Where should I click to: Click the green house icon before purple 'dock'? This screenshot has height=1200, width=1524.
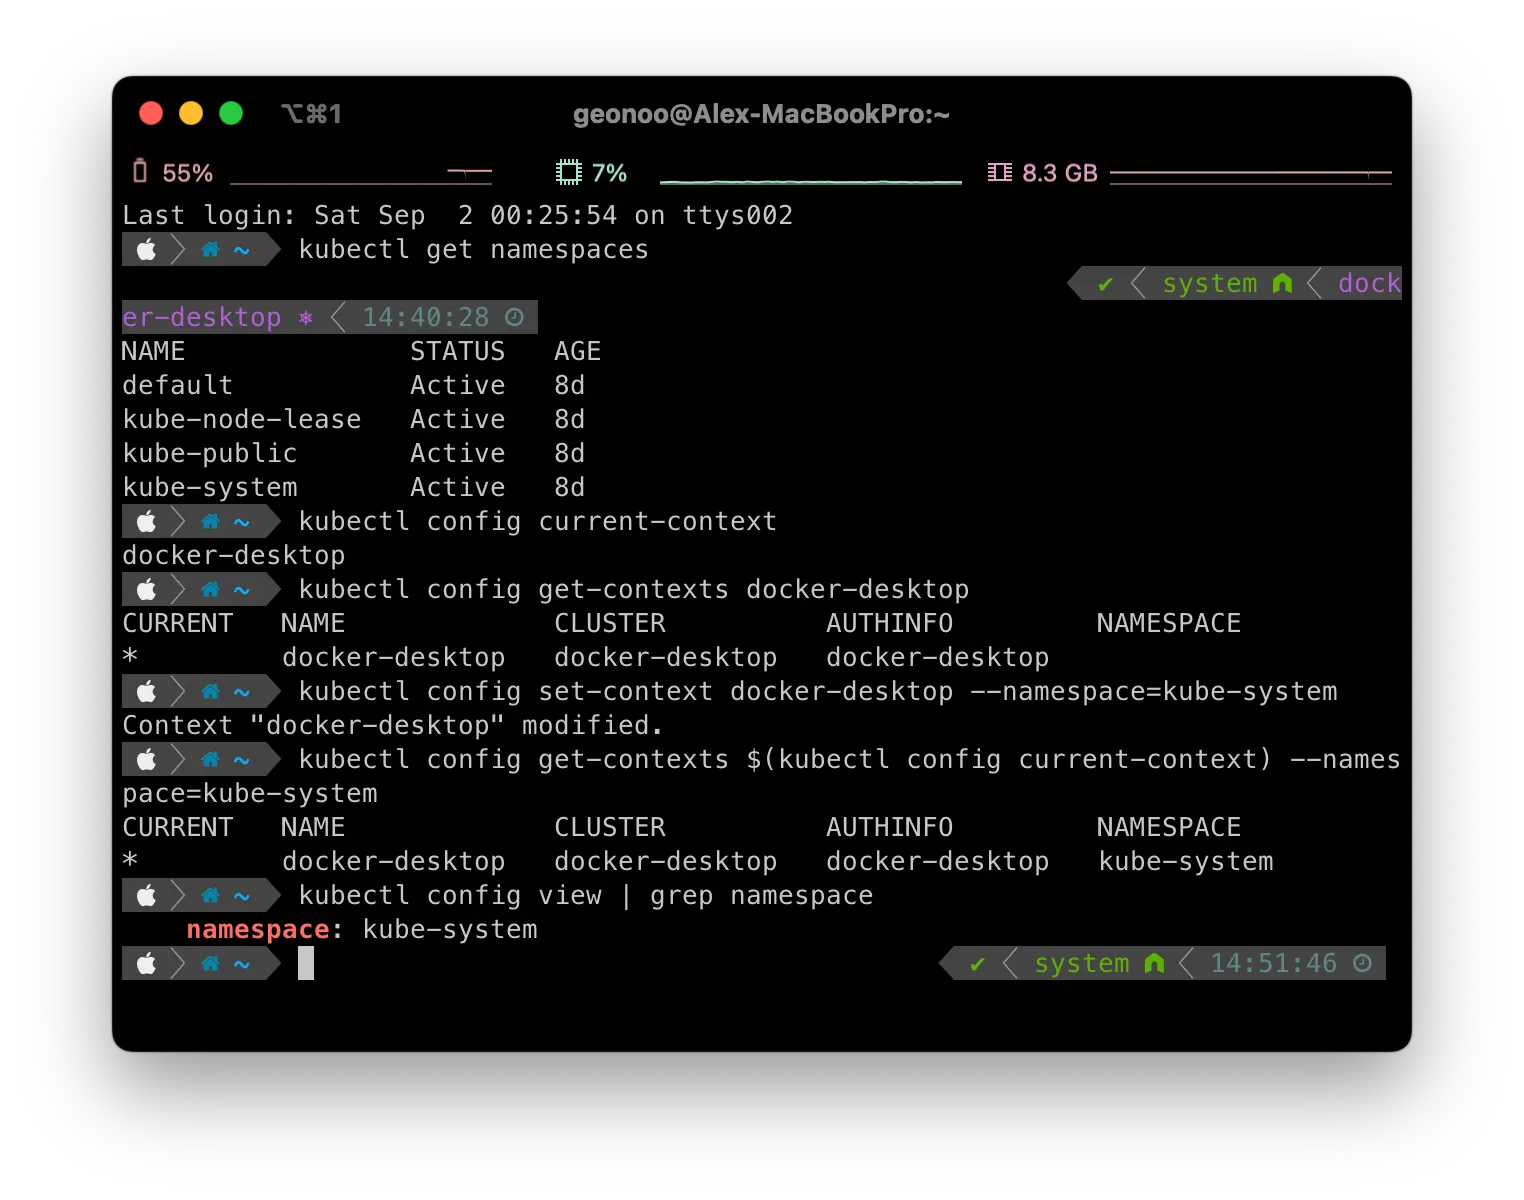pyautogui.click(x=1282, y=284)
